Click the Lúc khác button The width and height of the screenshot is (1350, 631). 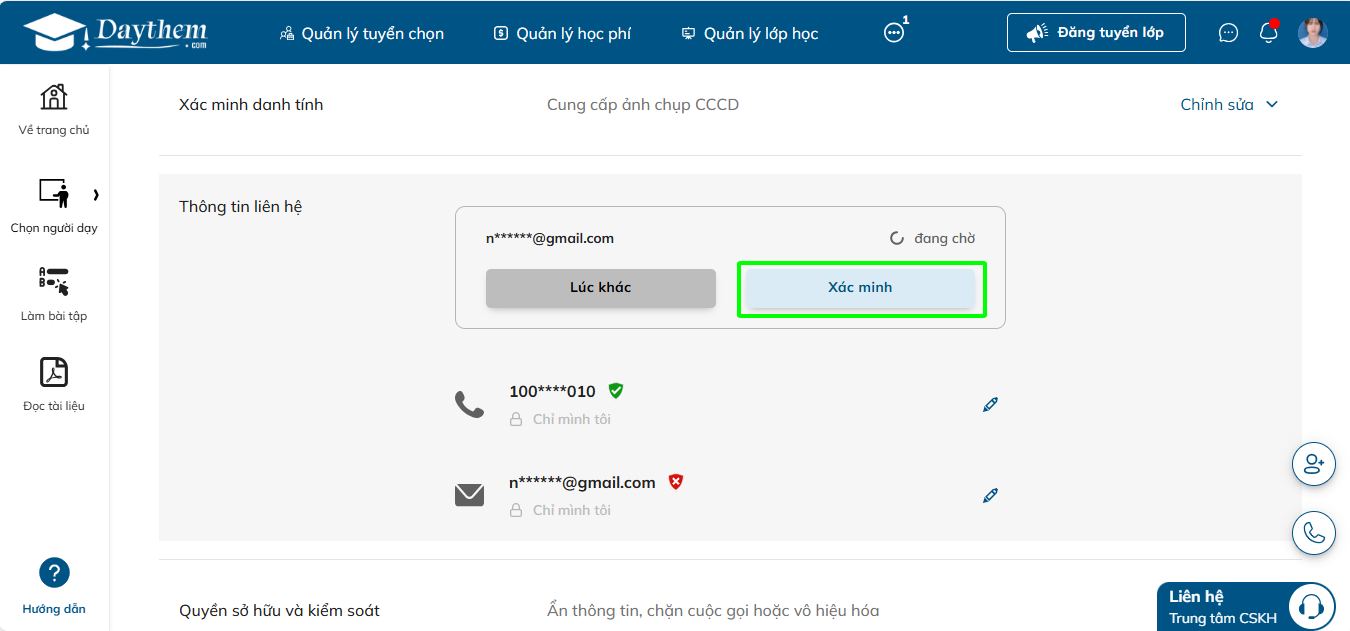601,288
